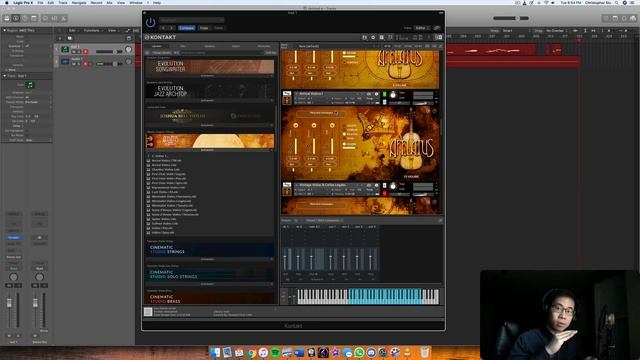Open Functions menu in Logic tracks area
The height and width of the screenshot is (360, 640).
(x=93, y=31)
